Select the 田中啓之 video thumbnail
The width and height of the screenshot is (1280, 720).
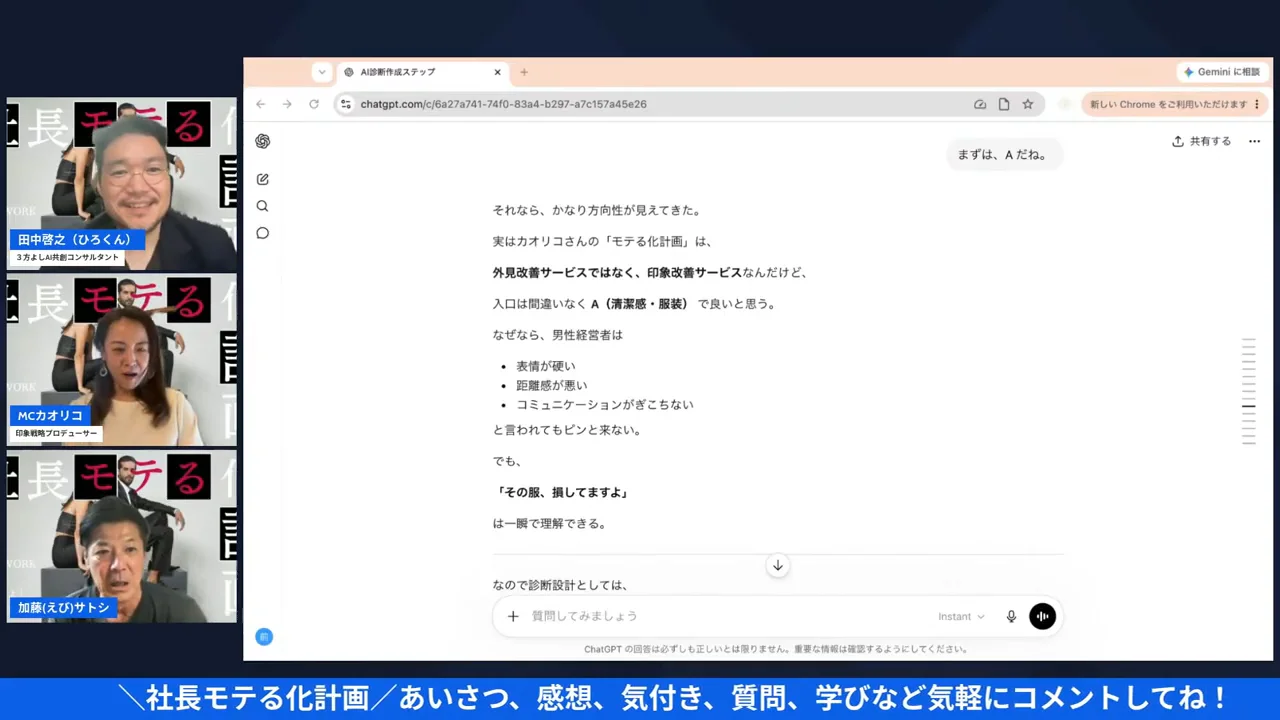point(122,184)
